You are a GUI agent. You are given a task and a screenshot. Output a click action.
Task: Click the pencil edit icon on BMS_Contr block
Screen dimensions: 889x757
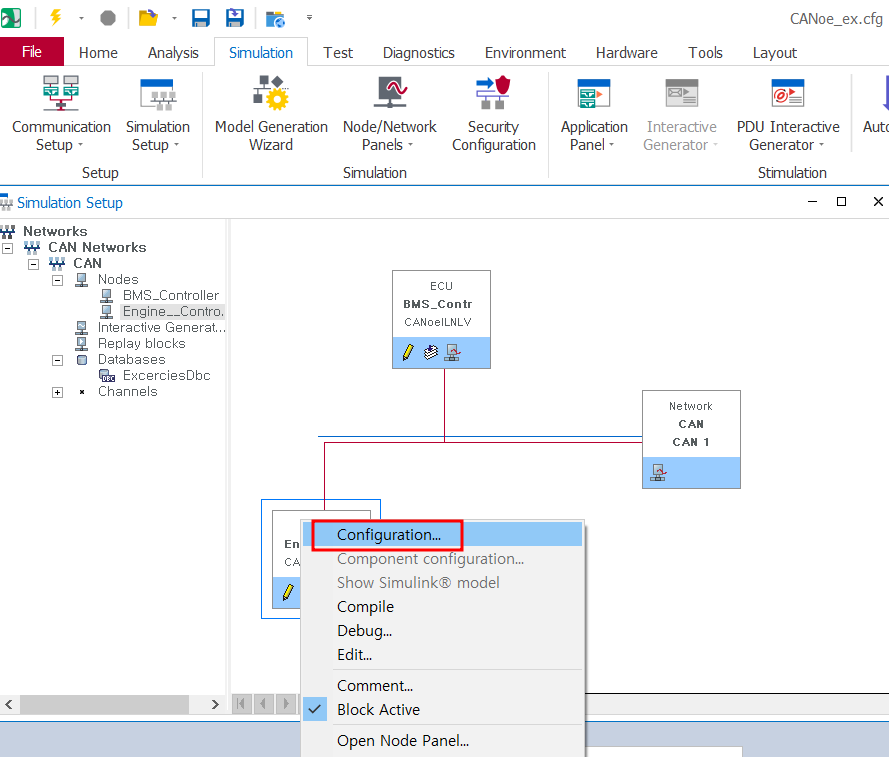coord(408,352)
